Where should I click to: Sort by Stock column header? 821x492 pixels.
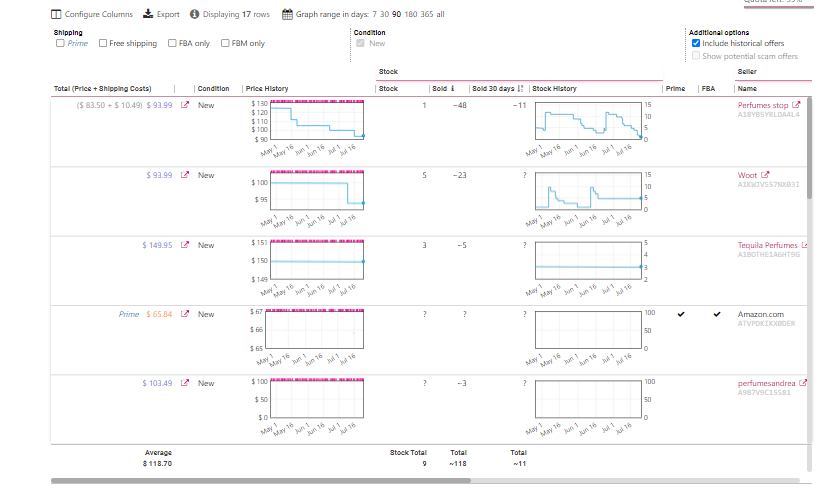coord(389,88)
